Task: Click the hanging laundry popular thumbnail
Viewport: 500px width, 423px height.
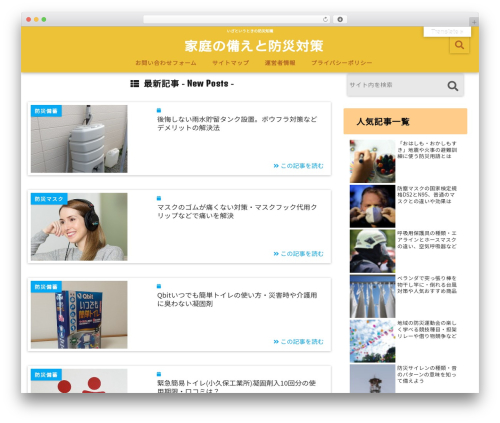Action: (372, 296)
